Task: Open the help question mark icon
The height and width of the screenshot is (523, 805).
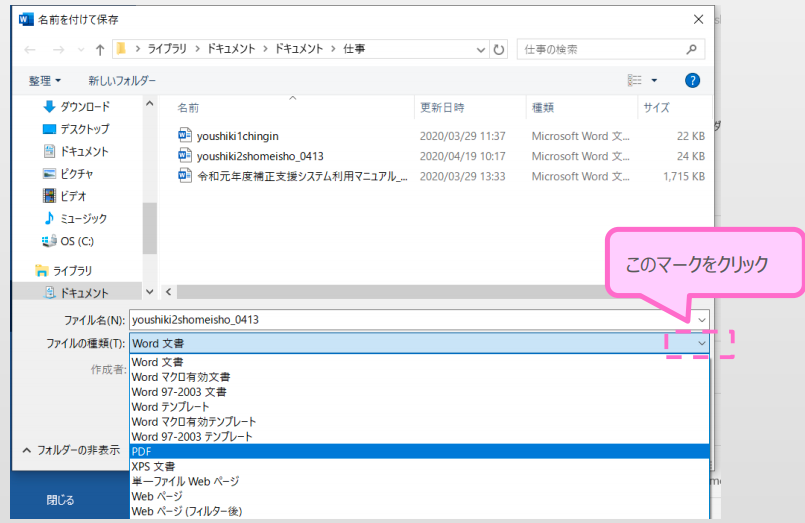Action: [692, 81]
